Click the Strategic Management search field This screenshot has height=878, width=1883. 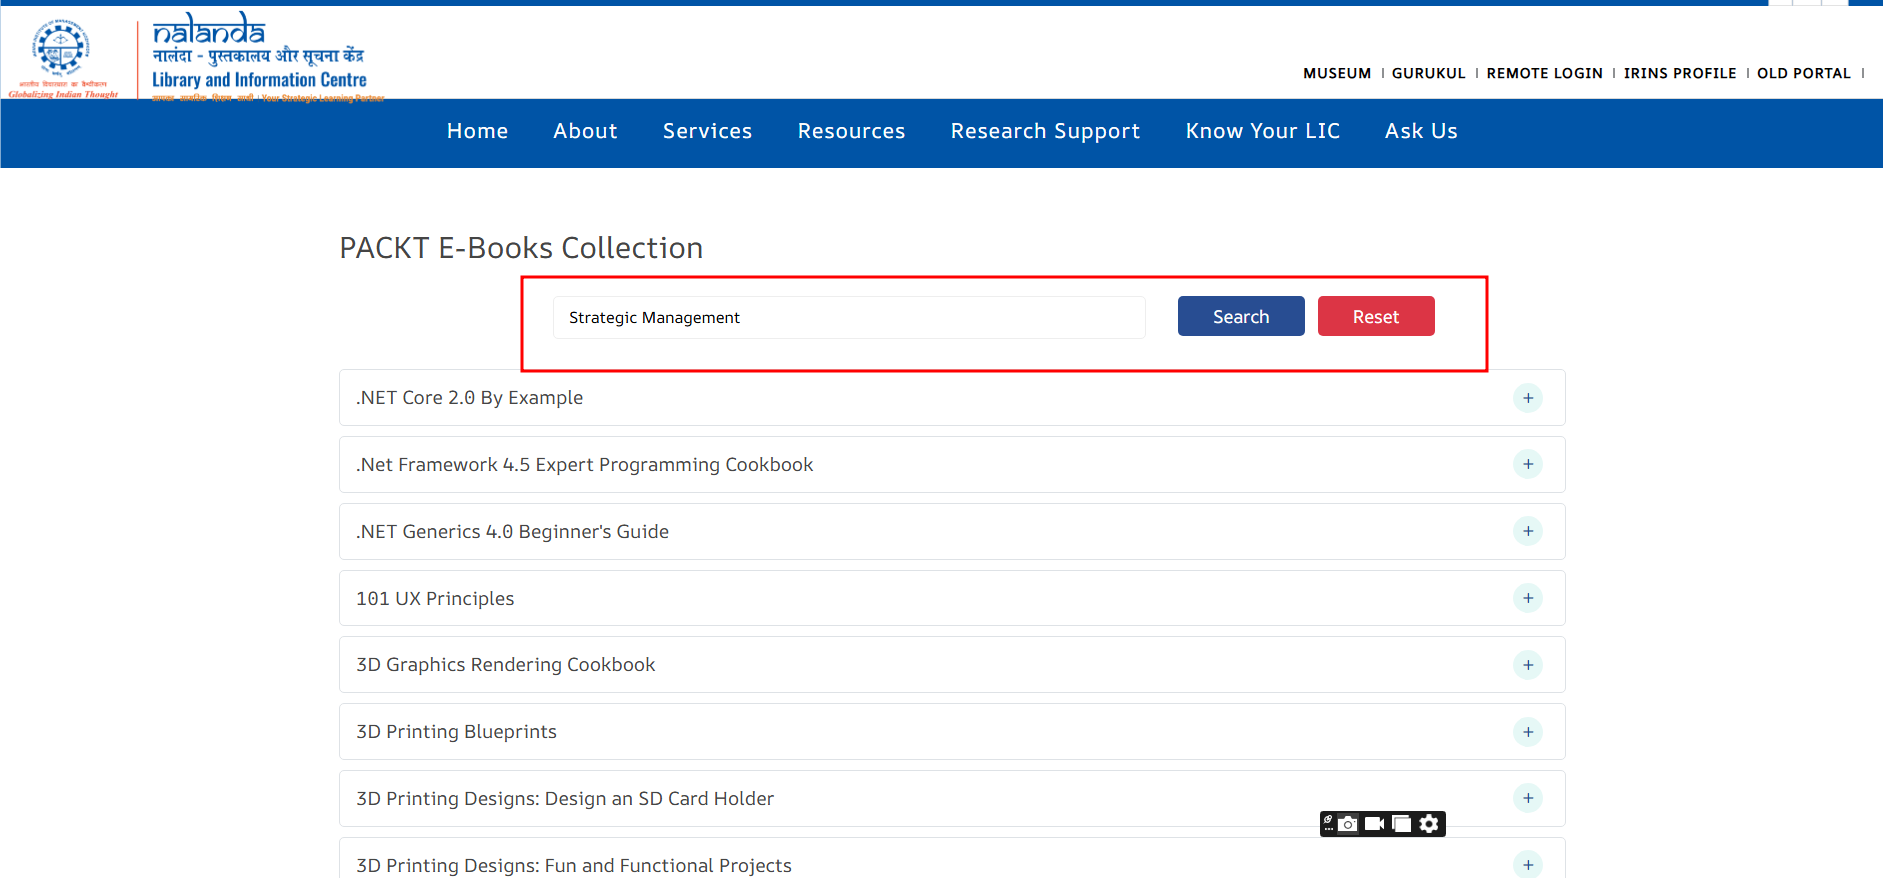coord(848,317)
